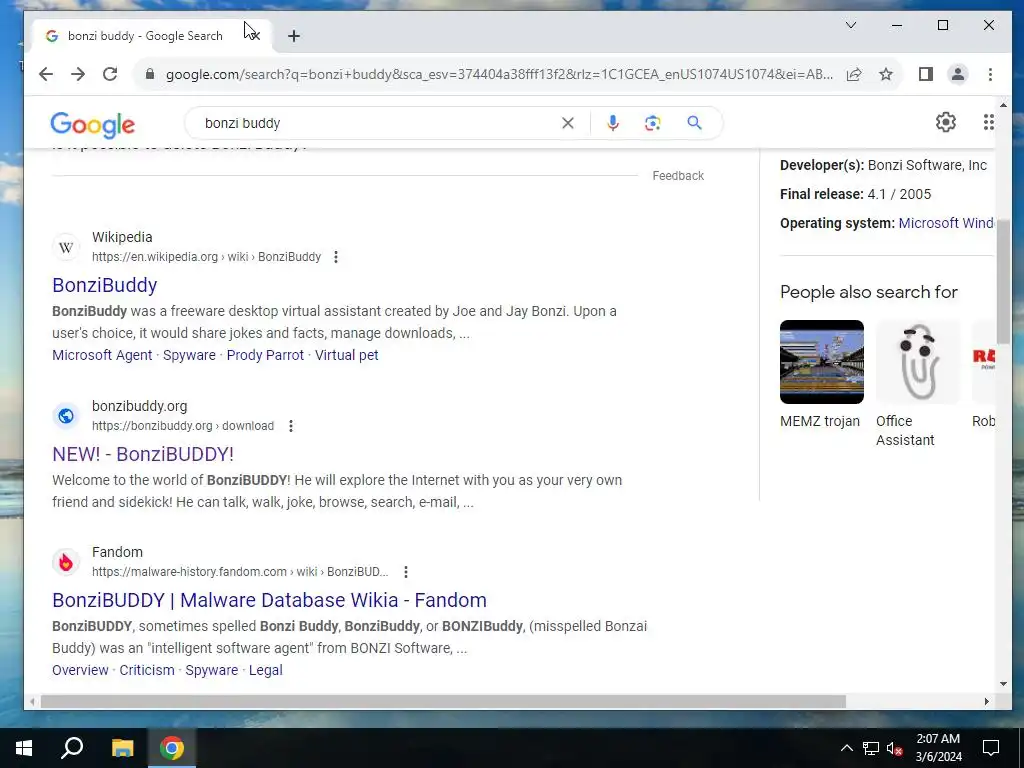Go to Google home via logo

[x=93, y=125]
